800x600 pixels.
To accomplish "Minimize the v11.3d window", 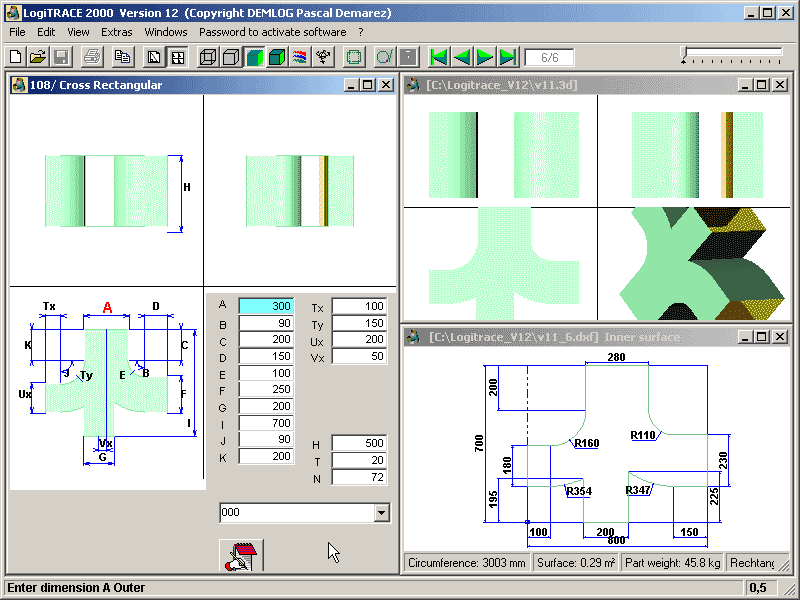I will 745,85.
